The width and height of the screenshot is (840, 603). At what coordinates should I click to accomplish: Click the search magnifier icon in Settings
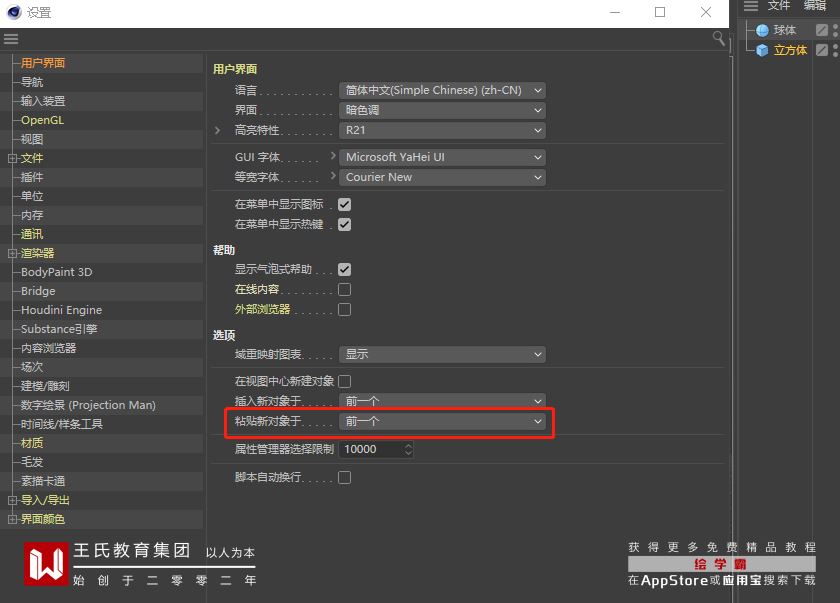[x=718, y=39]
